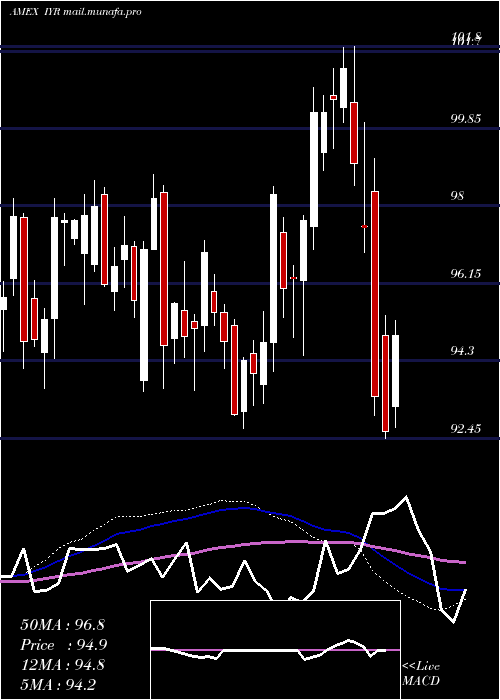Click the 5MA : 94.2 readout
This screenshot has width=500, height=700.
tap(58, 684)
